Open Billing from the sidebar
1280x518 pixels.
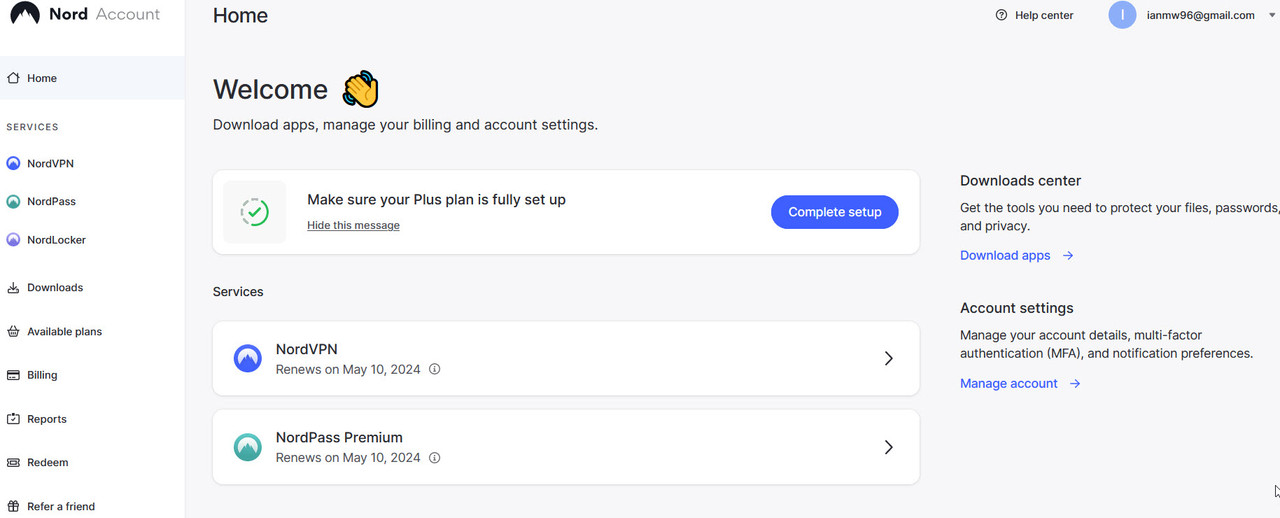pos(42,375)
